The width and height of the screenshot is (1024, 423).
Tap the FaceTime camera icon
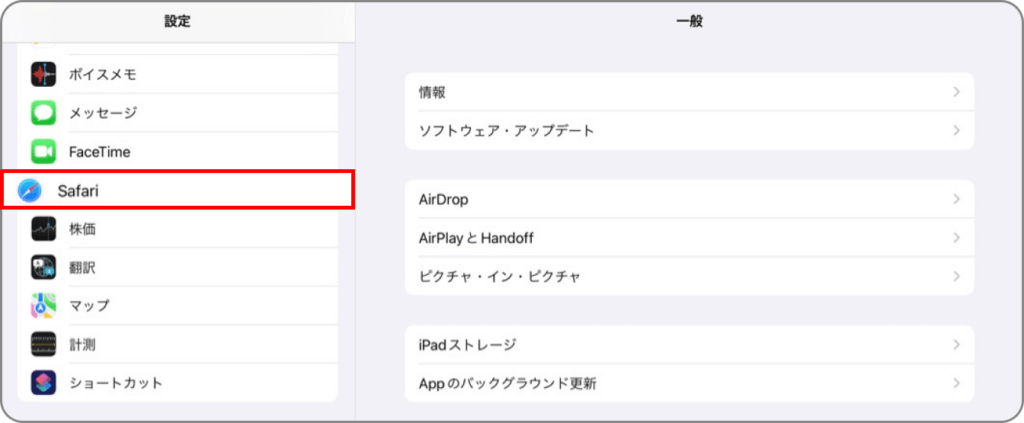pyautogui.click(x=43, y=152)
